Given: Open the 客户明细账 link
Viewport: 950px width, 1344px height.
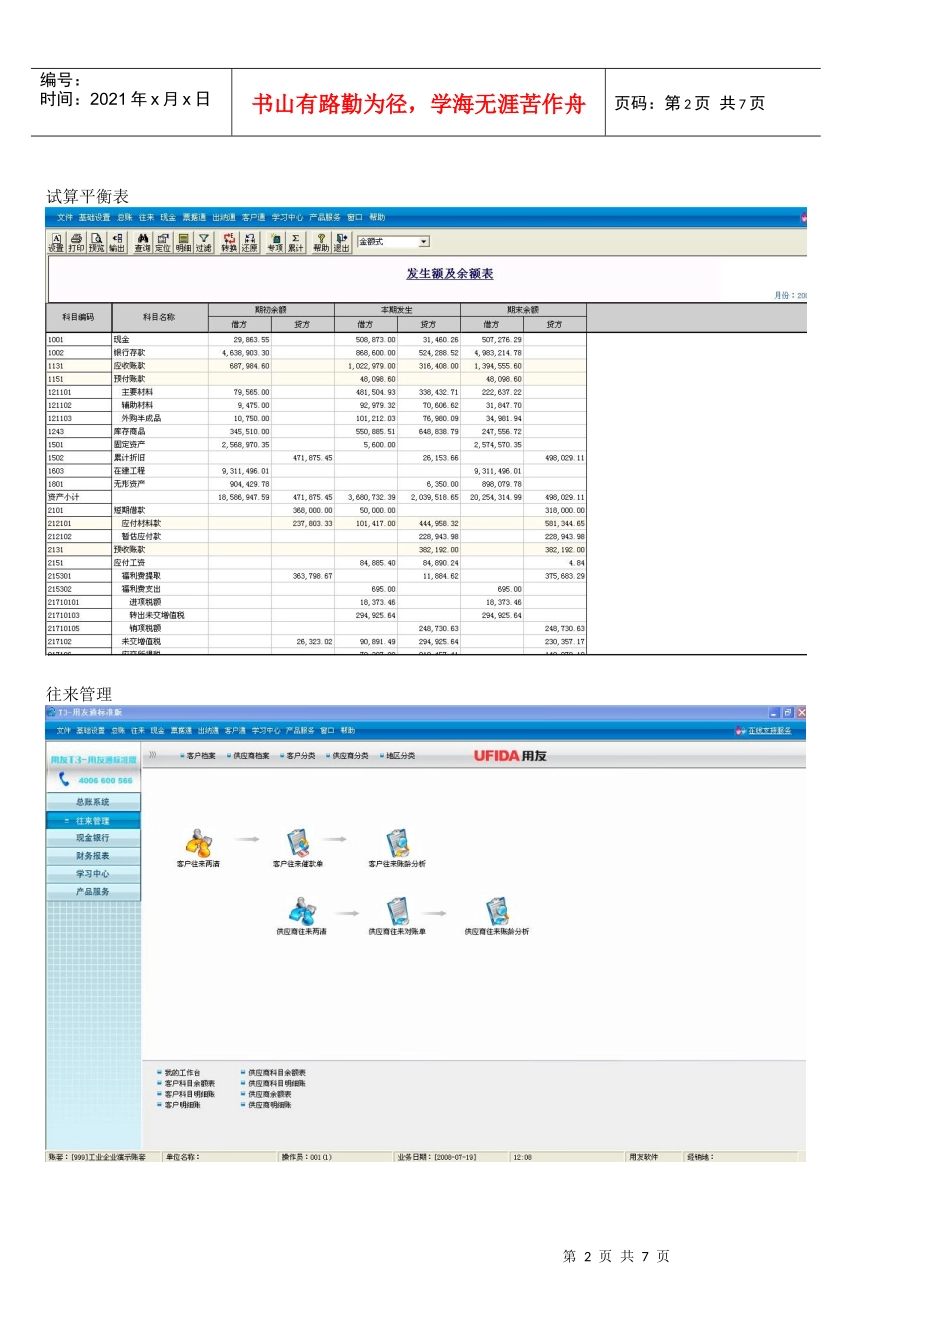Looking at the screenshot, I should point(182,1106).
